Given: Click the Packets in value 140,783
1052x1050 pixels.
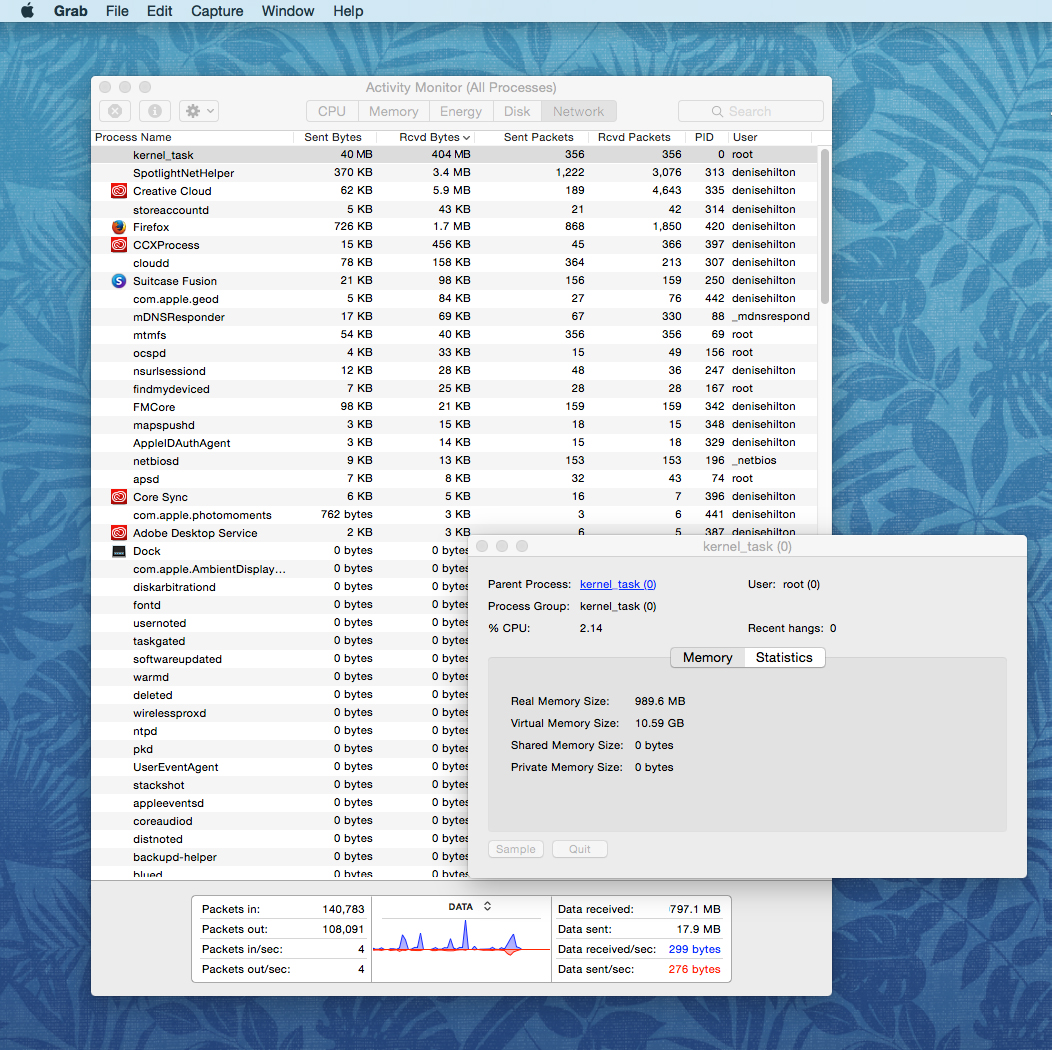Looking at the screenshot, I should click(x=343, y=909).
